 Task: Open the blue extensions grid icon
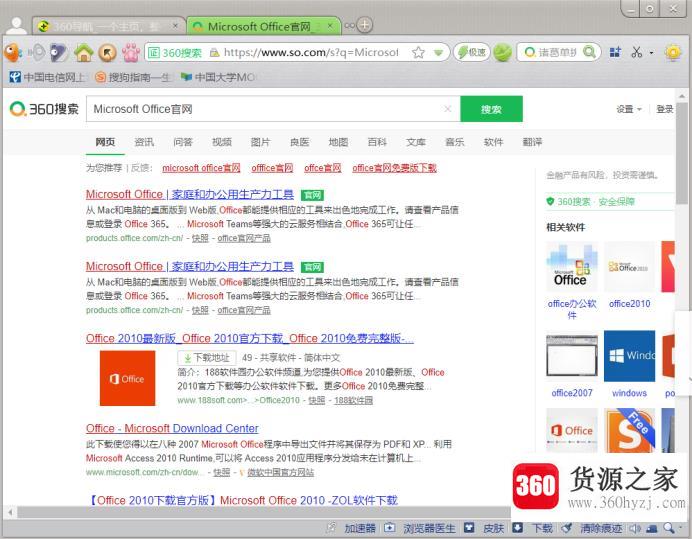[x=615, y=52]
